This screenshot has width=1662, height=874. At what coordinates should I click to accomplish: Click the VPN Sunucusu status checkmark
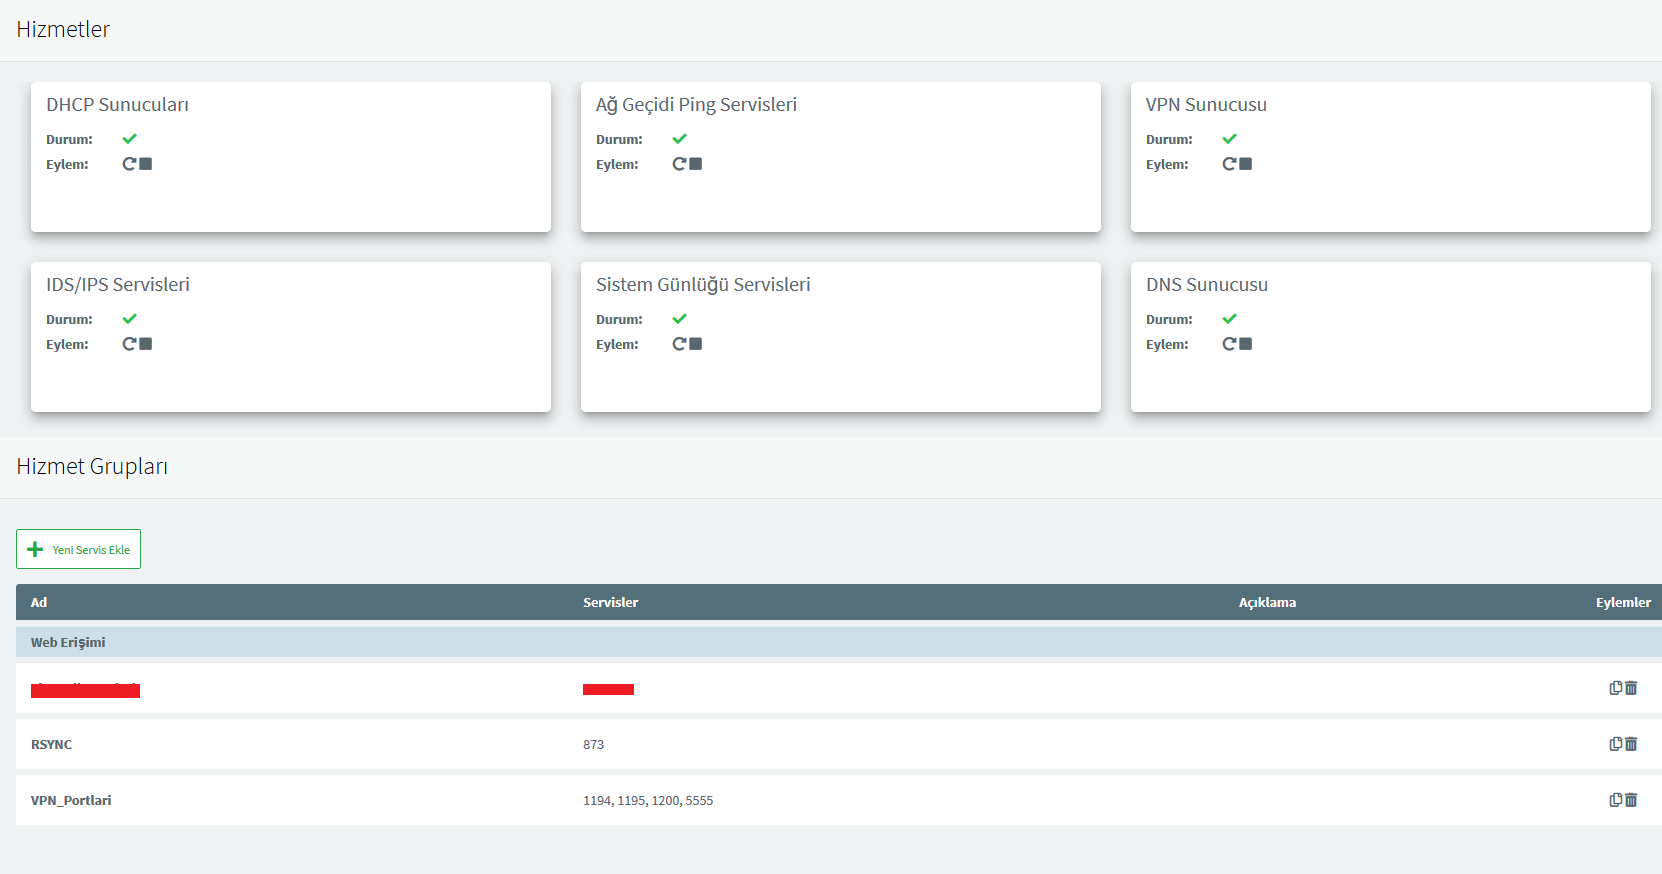click(1229, 139)
